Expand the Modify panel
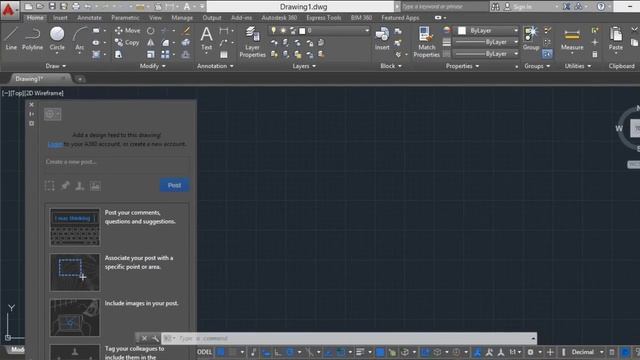This screenshot has height=360, width=640. (x=153, y=66)
